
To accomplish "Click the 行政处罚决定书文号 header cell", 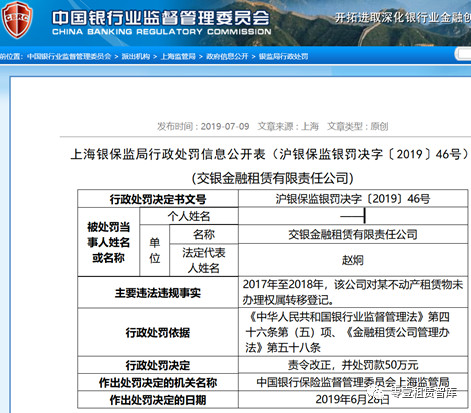I will 158,199.
